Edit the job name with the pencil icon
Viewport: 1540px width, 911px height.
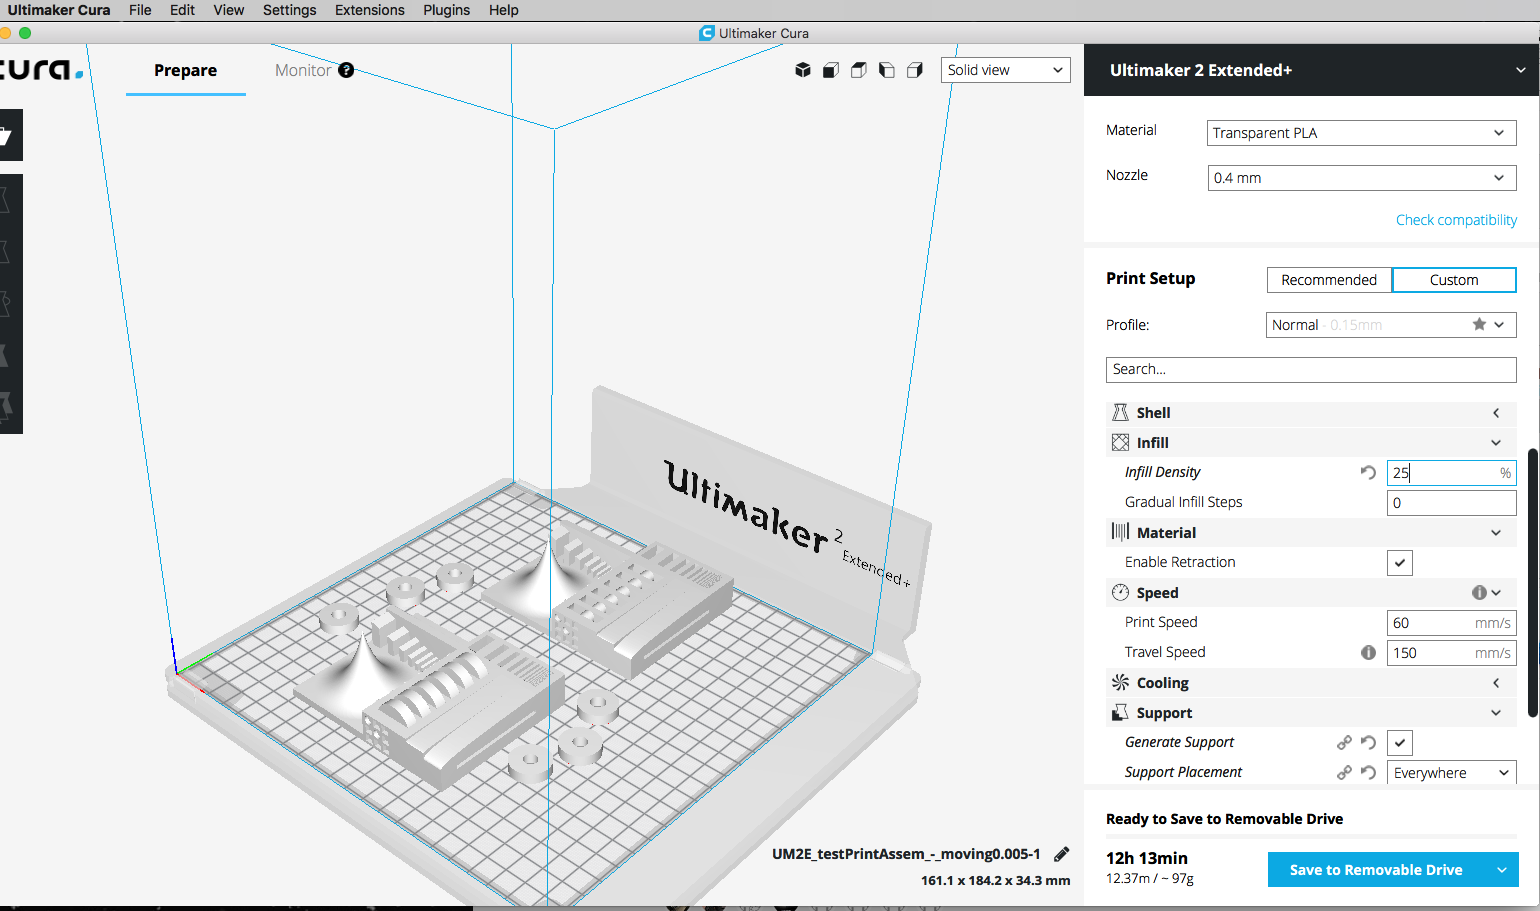[x=1062, y=854]
